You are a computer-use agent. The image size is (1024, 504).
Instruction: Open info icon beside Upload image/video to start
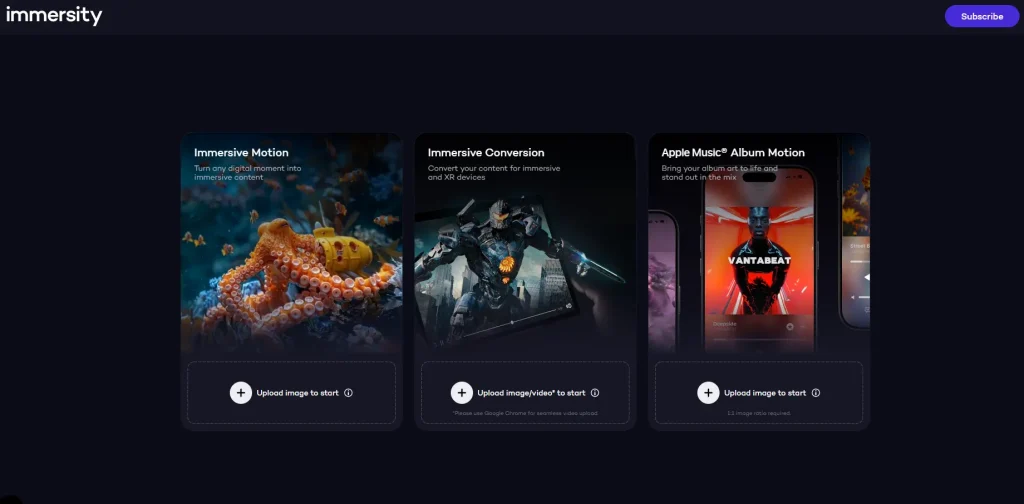tap(594, 393)
